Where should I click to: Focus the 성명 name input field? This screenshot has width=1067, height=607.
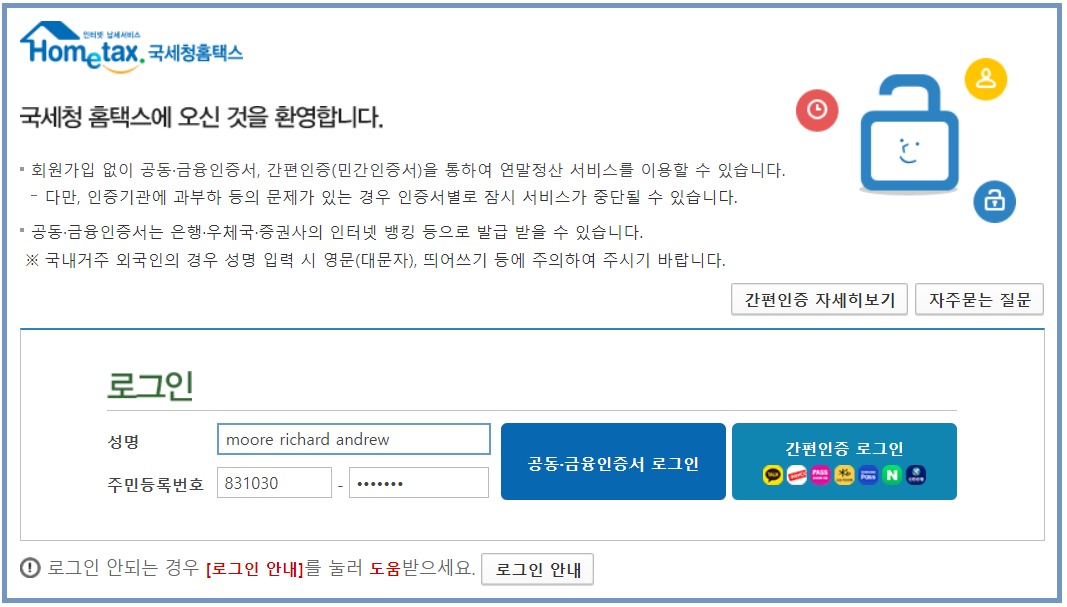354,439
